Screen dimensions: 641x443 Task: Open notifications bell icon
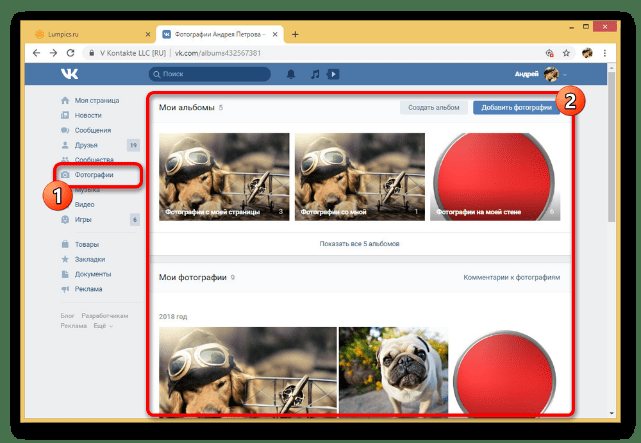291,74
